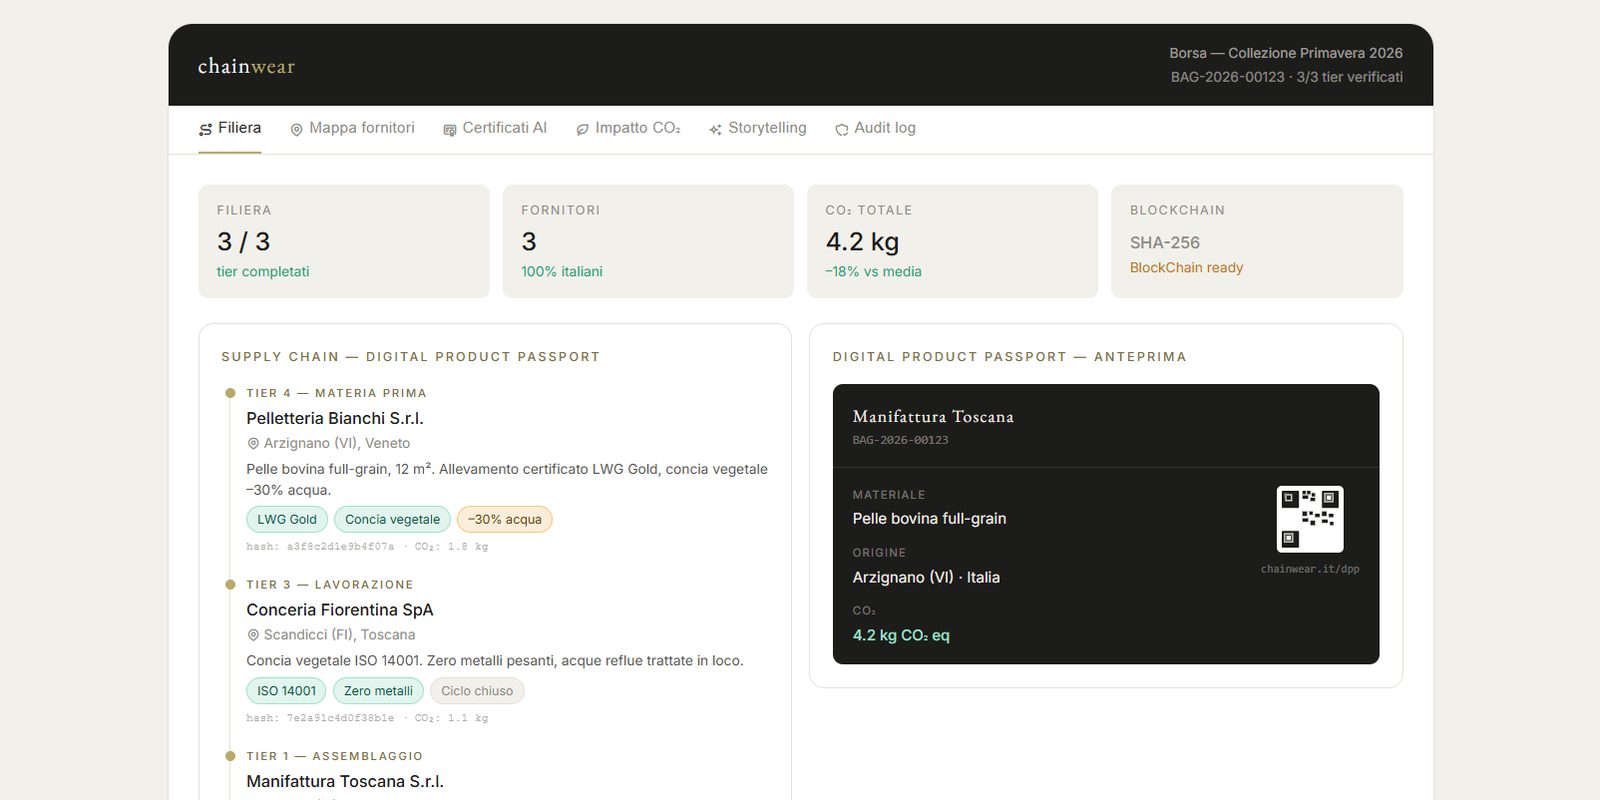1600x800 pixels.
Task: Go to the Impatto CO₂ tab
Action: point(628,129)
